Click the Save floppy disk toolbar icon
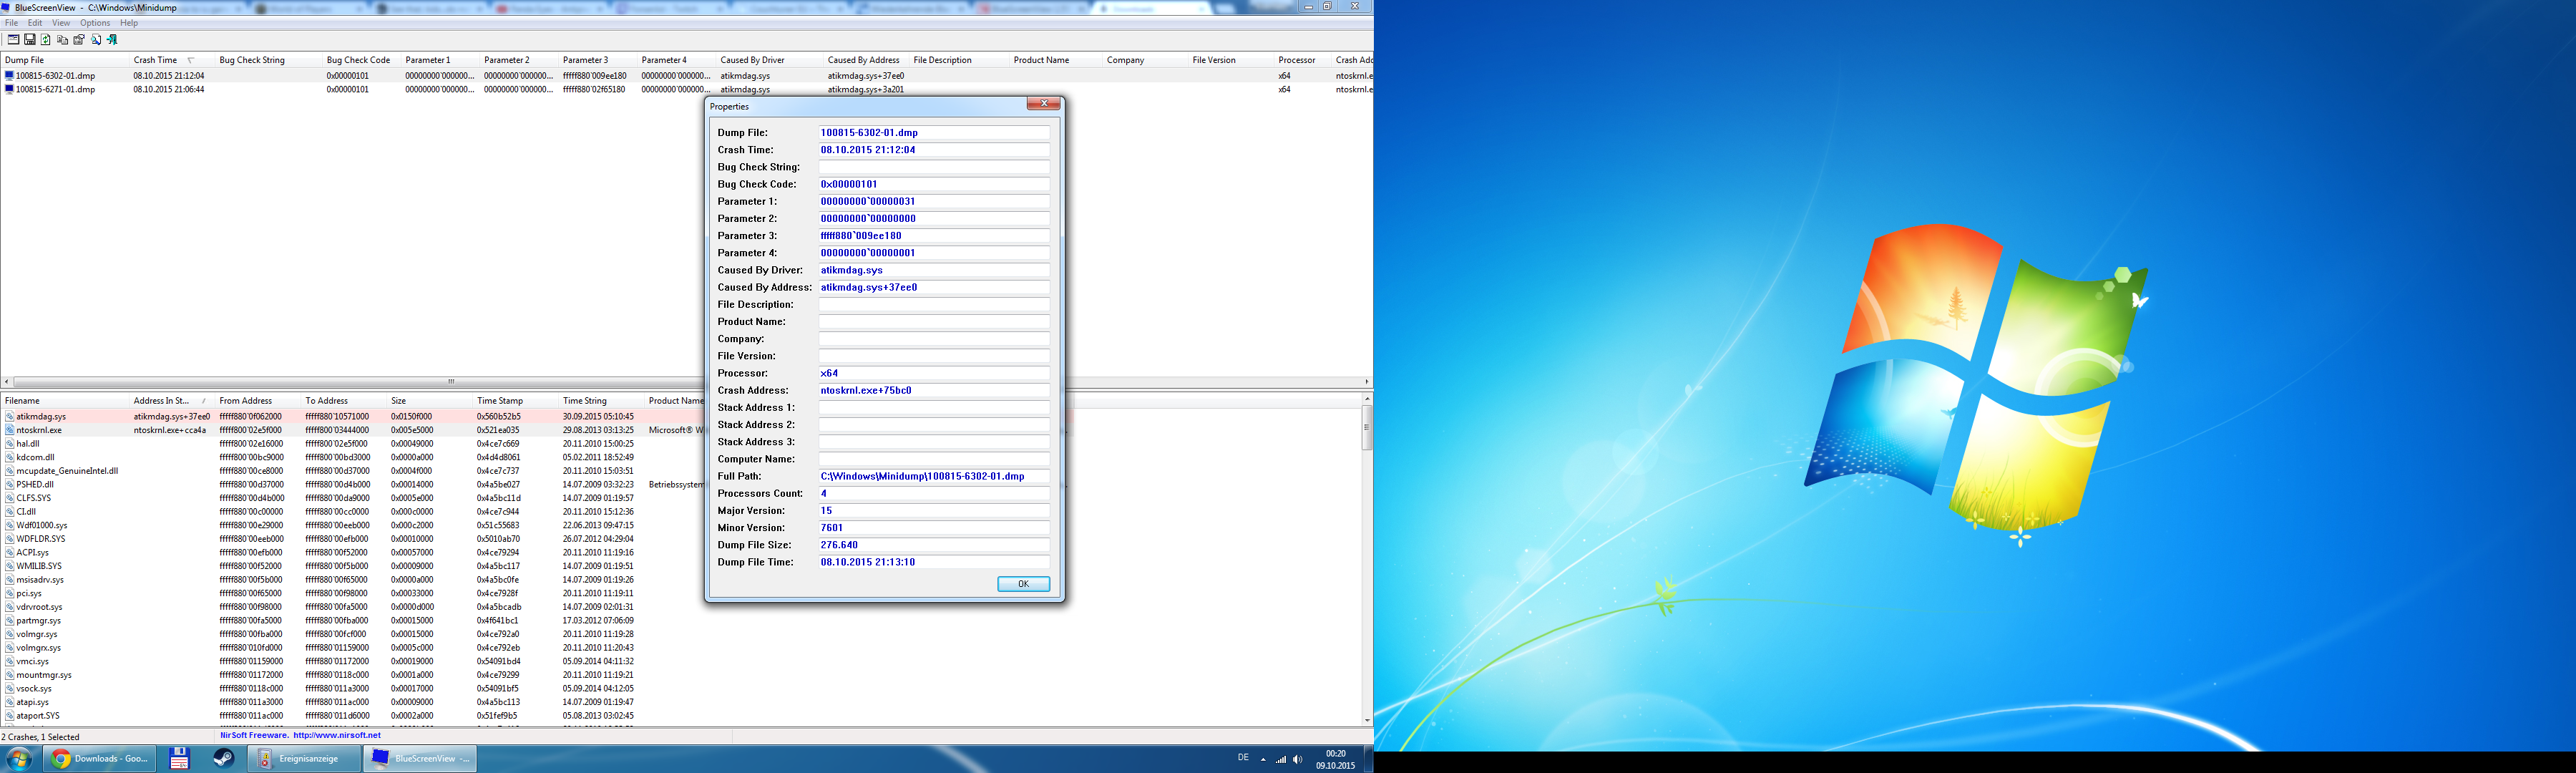Viewport: 2576px width, 773px height. click(x=30, y=40)
